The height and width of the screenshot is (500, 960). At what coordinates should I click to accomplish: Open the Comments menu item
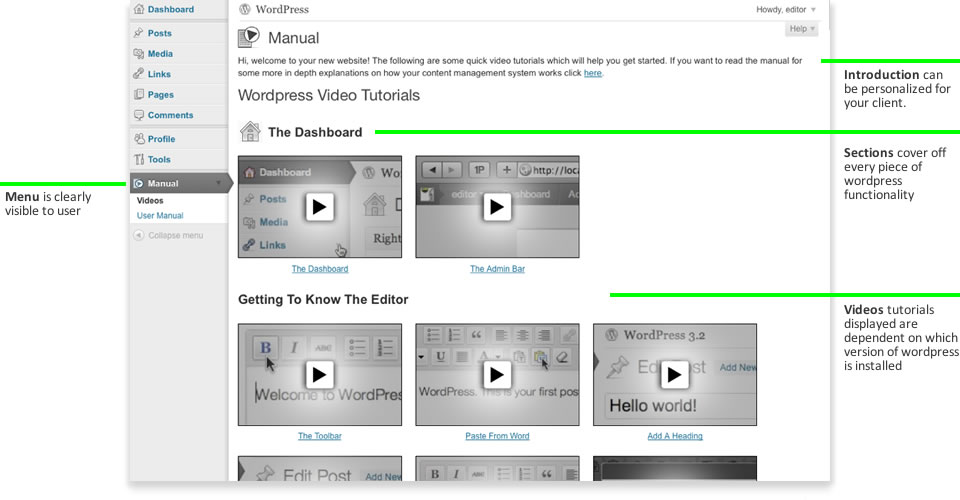pyautogui.click(x=170, y=115)
